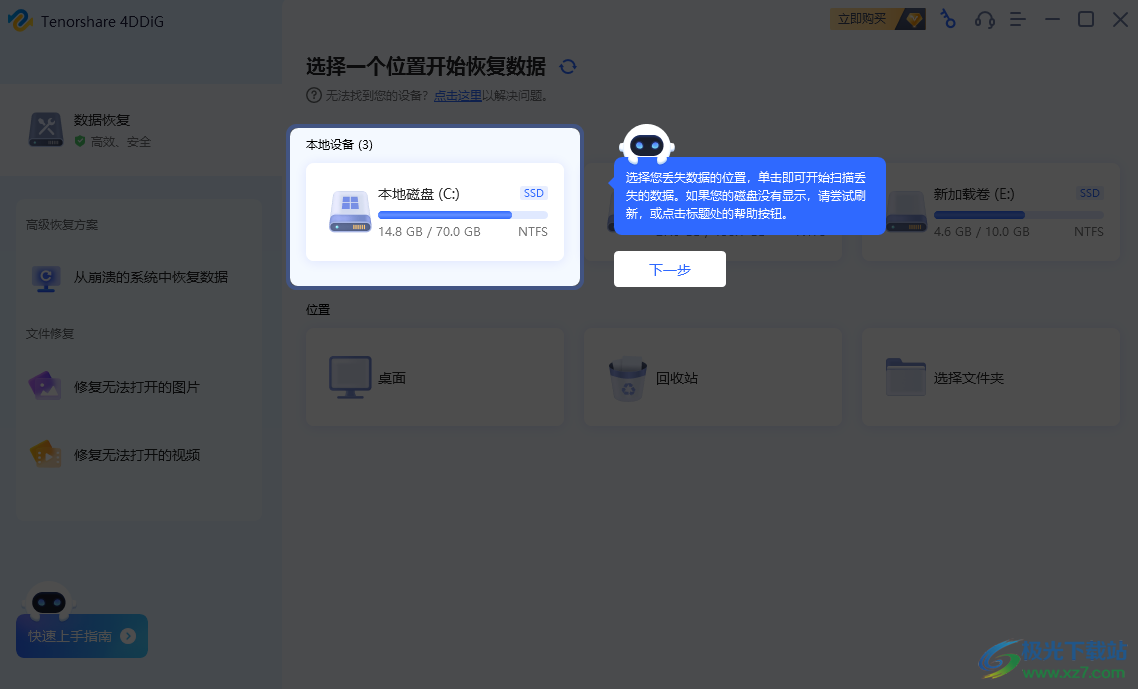The width and height of the screenshot is (1138, 689).
Task: Open the hamburger menu in the title bar
Action: click(x=1018, y=20)
